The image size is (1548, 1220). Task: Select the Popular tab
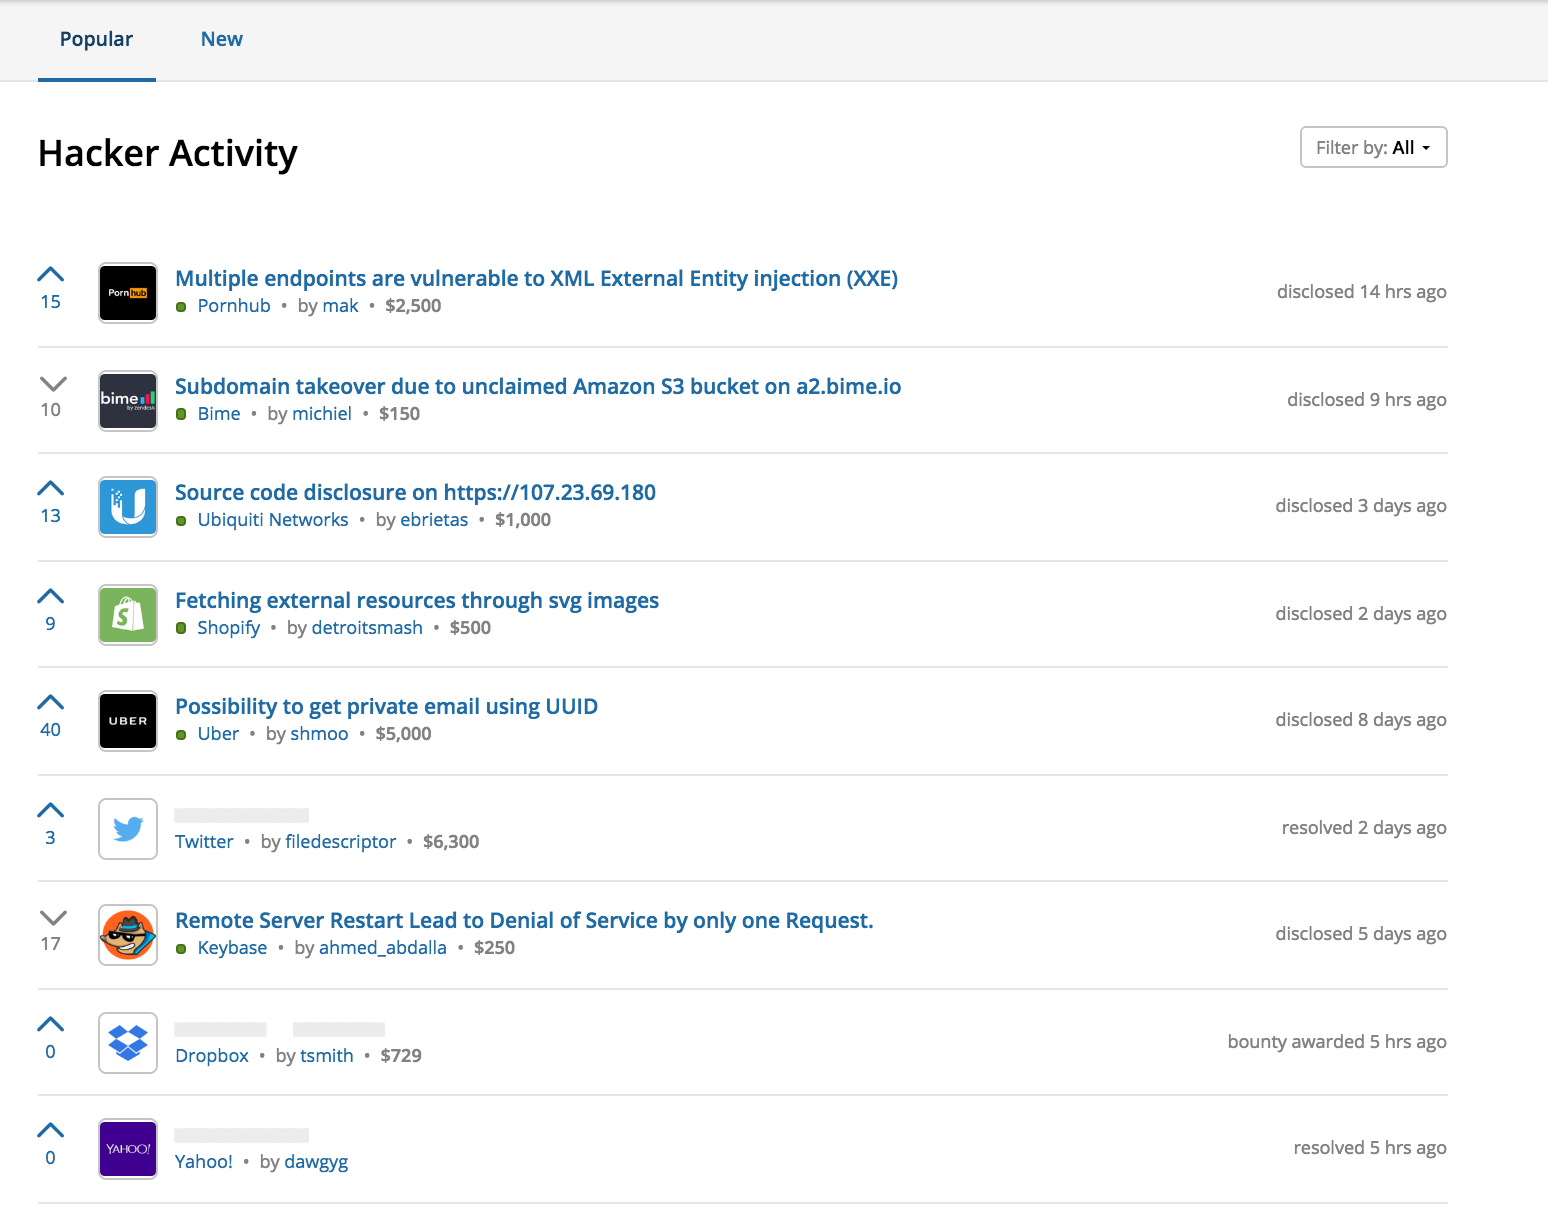[96, 40]
